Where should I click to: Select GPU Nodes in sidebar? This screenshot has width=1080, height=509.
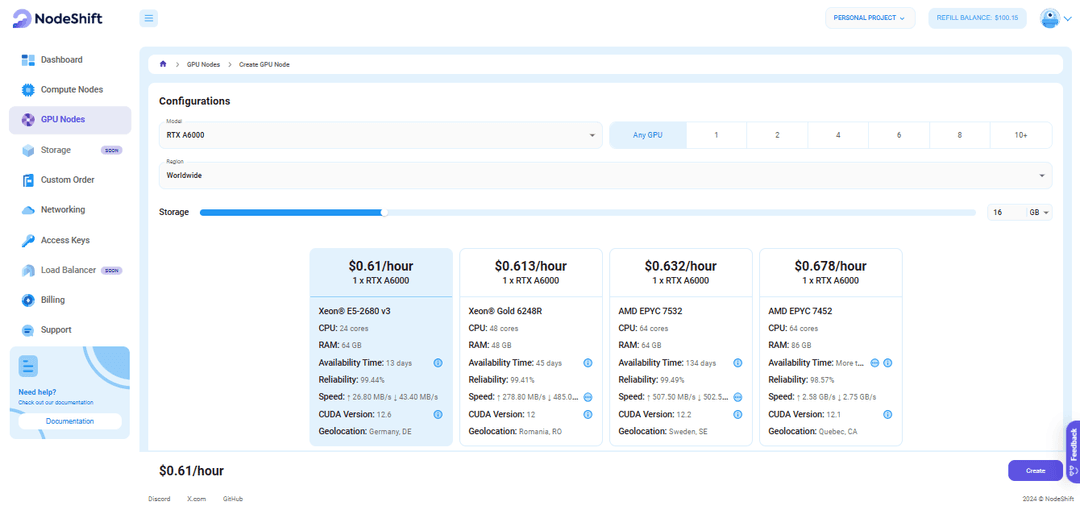click(x=70, y=120)
